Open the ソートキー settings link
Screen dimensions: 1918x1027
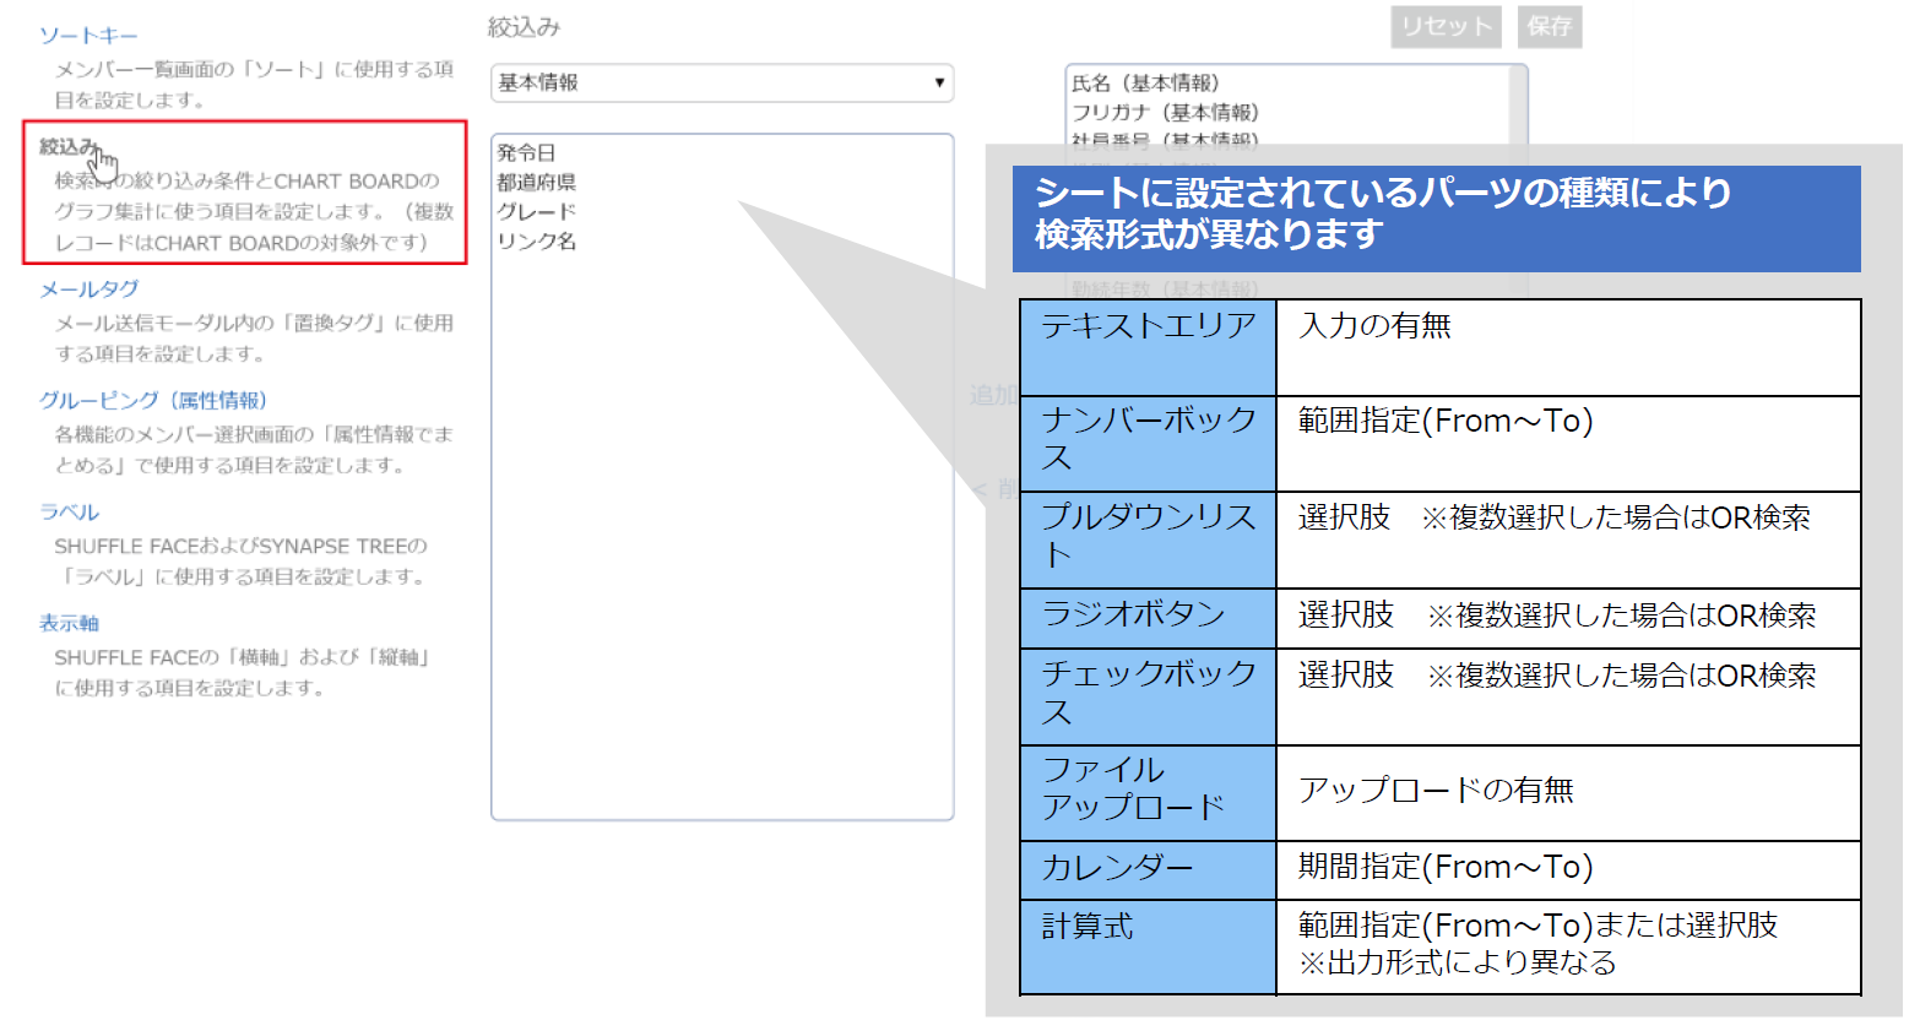point(88,36)
